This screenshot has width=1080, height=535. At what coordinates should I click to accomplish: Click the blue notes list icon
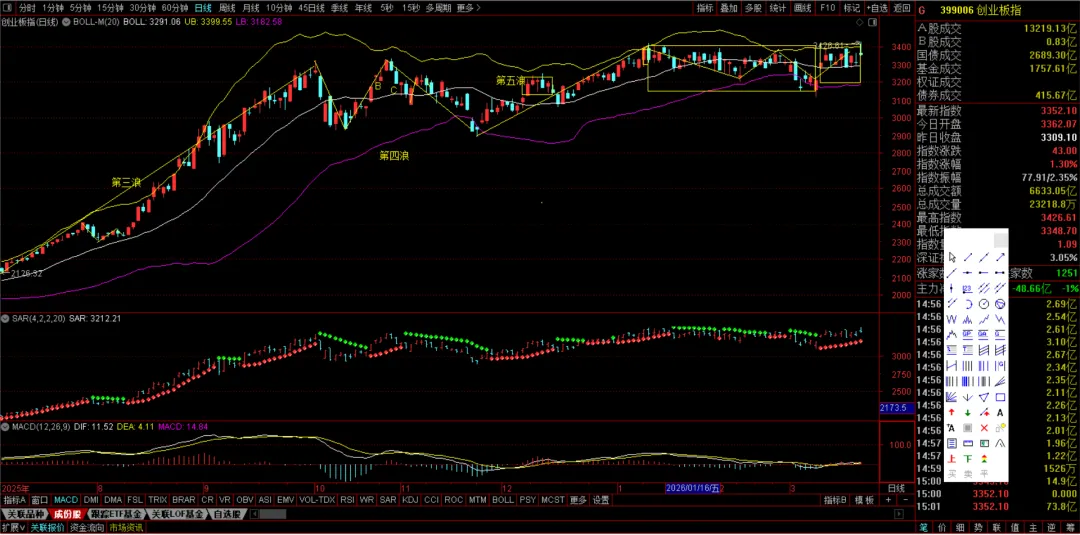(x=952, y=443)
